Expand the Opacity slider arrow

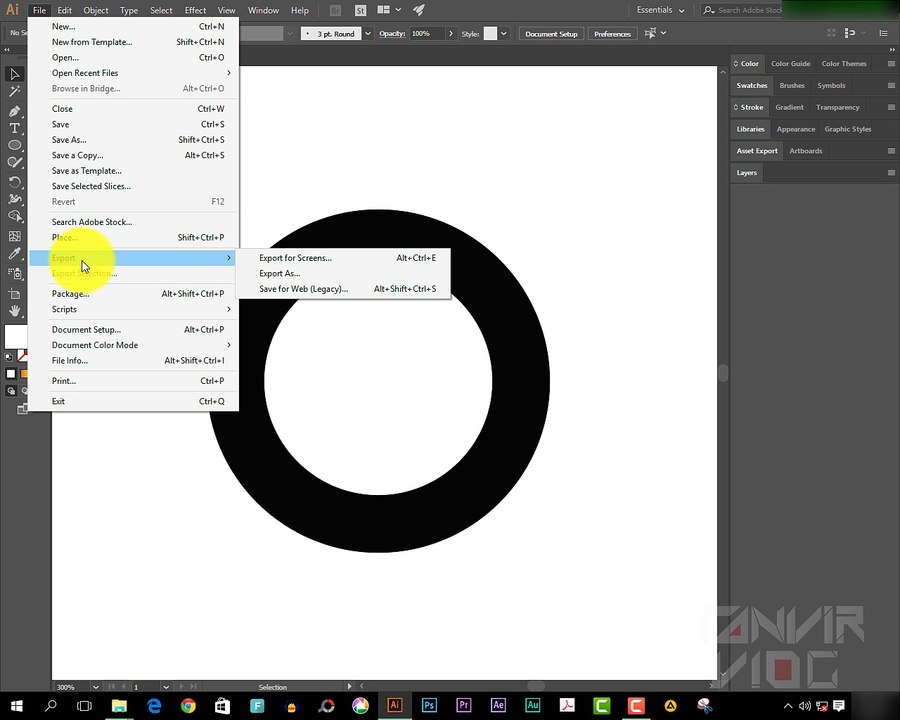[x=451, y=34]
